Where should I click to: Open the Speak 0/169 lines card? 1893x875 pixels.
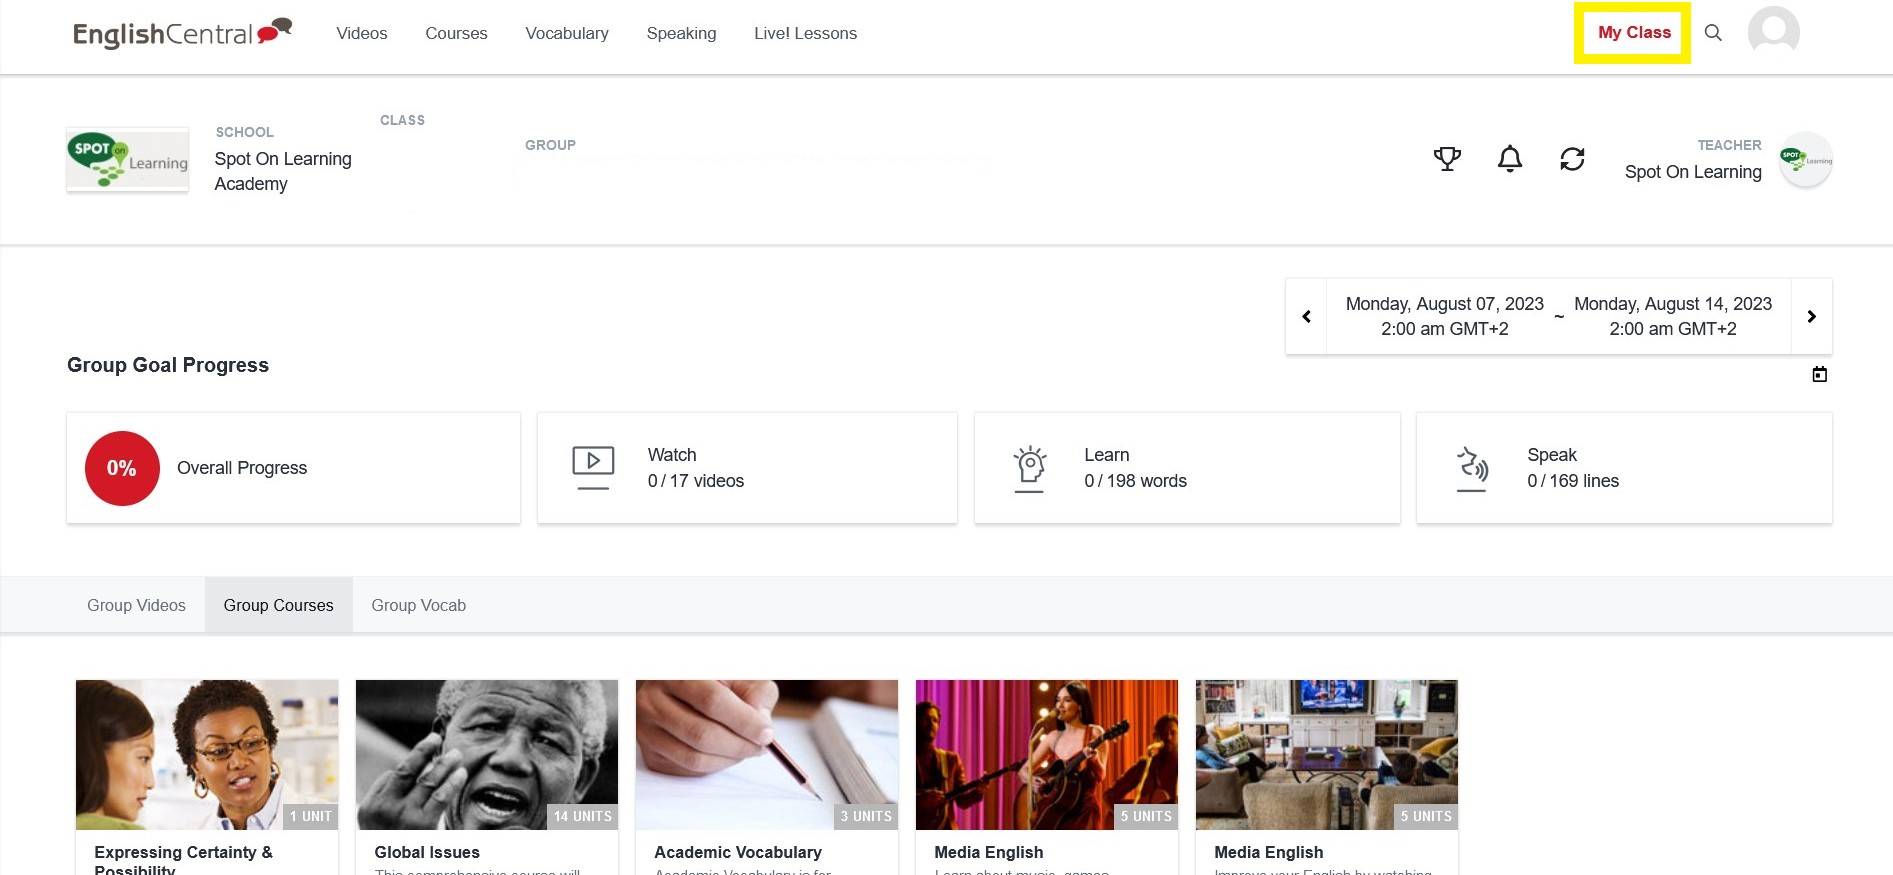click(x=1624, y=468)
